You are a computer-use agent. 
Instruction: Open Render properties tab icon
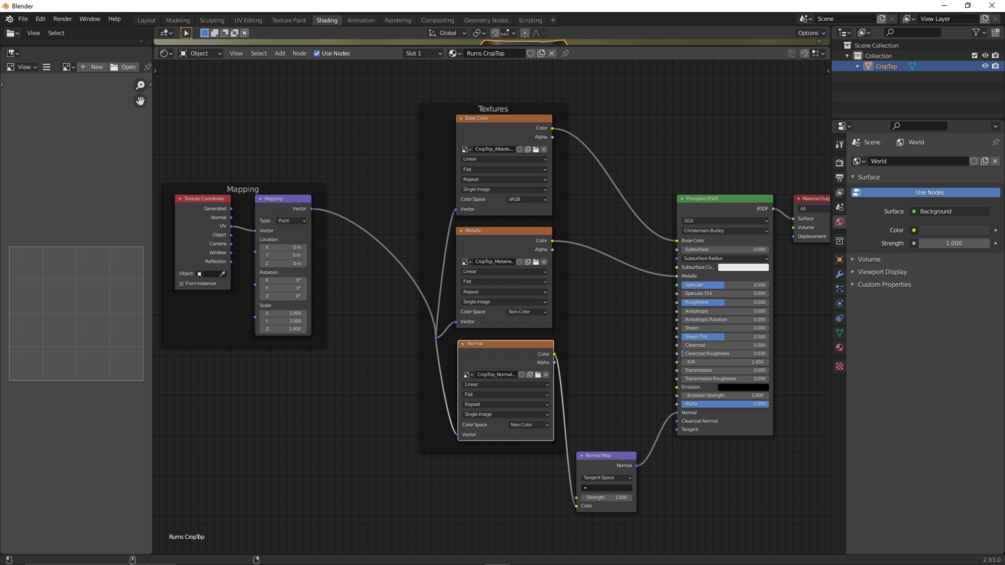(840, 162)
